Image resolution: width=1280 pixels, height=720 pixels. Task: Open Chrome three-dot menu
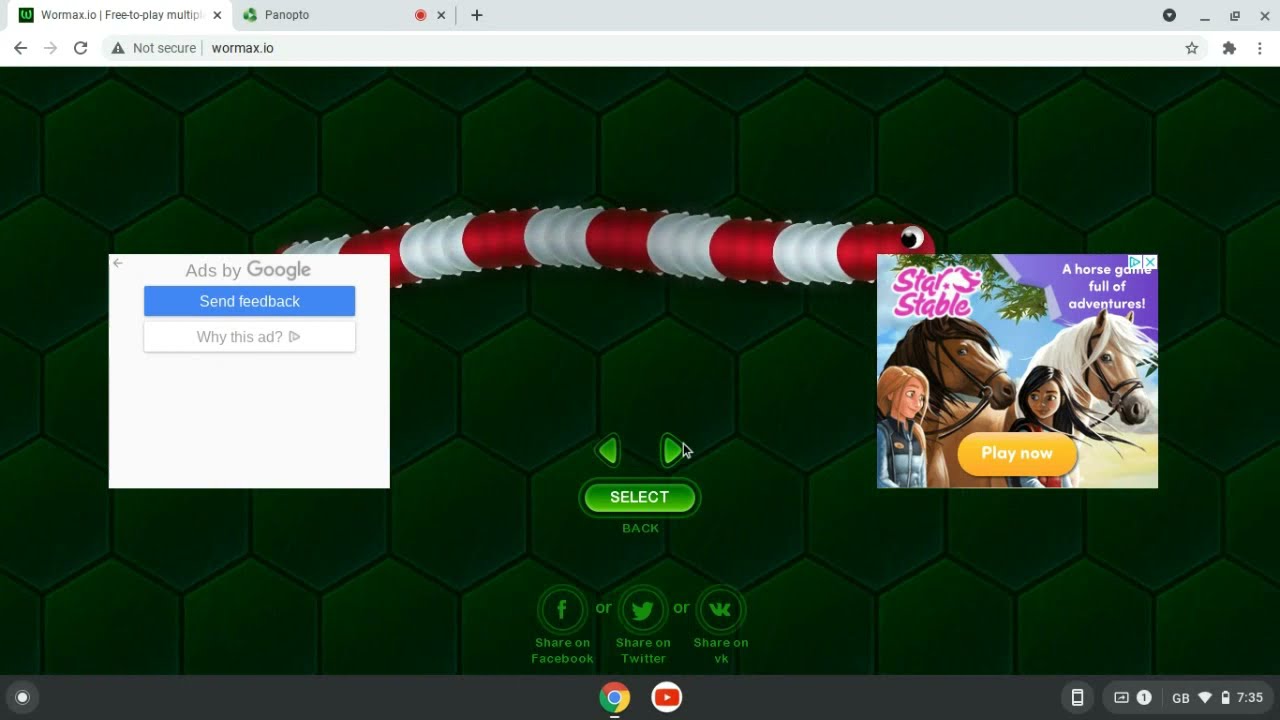[x=1260, y=48]
